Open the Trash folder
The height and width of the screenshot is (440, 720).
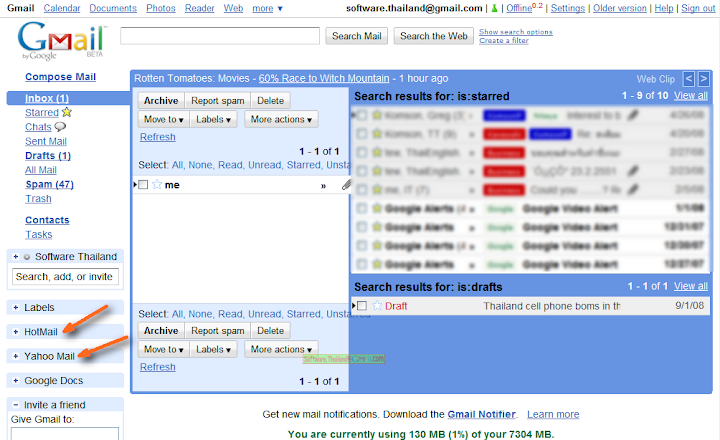(x=38, y=198)
